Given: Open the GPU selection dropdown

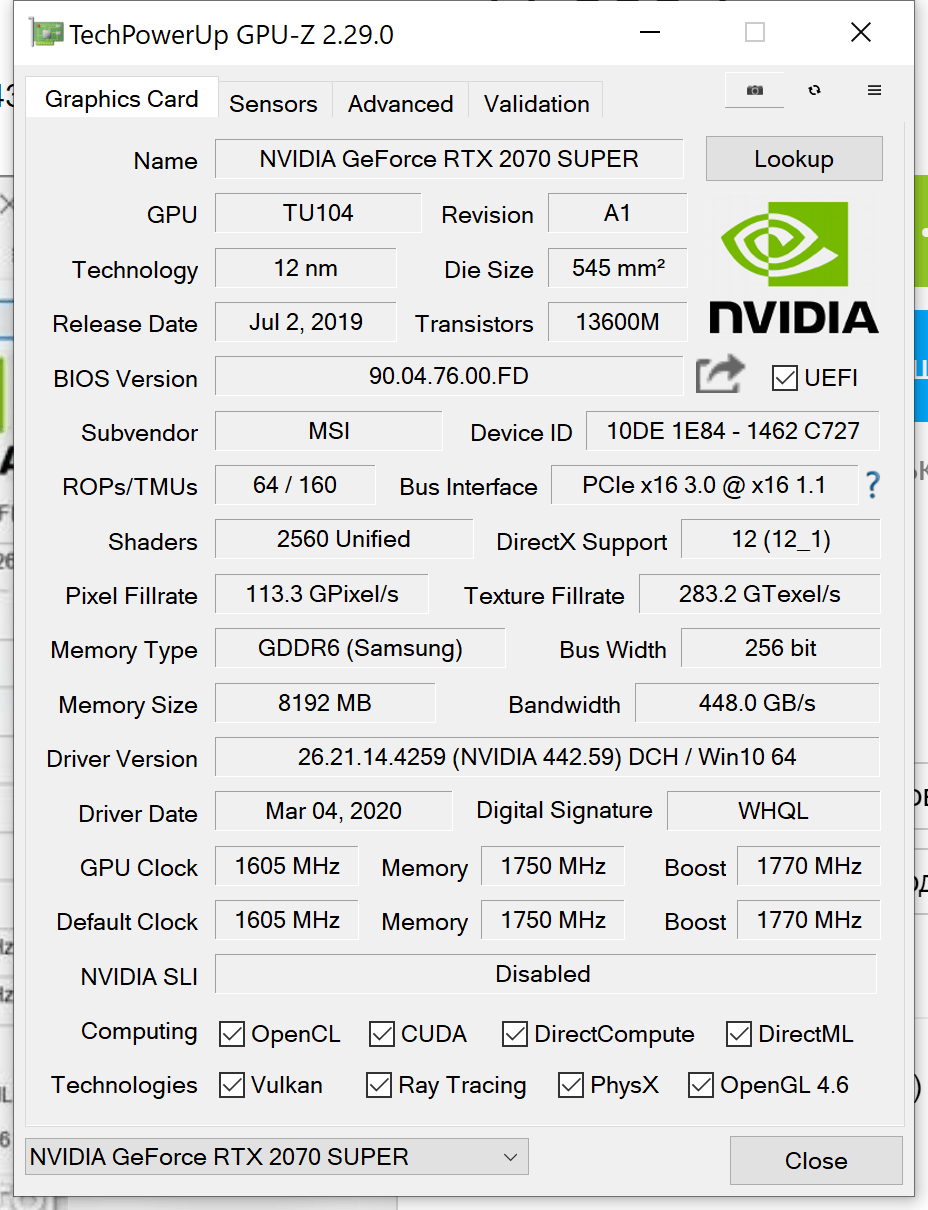Looking at the screenshot, I should point(276,1157).
